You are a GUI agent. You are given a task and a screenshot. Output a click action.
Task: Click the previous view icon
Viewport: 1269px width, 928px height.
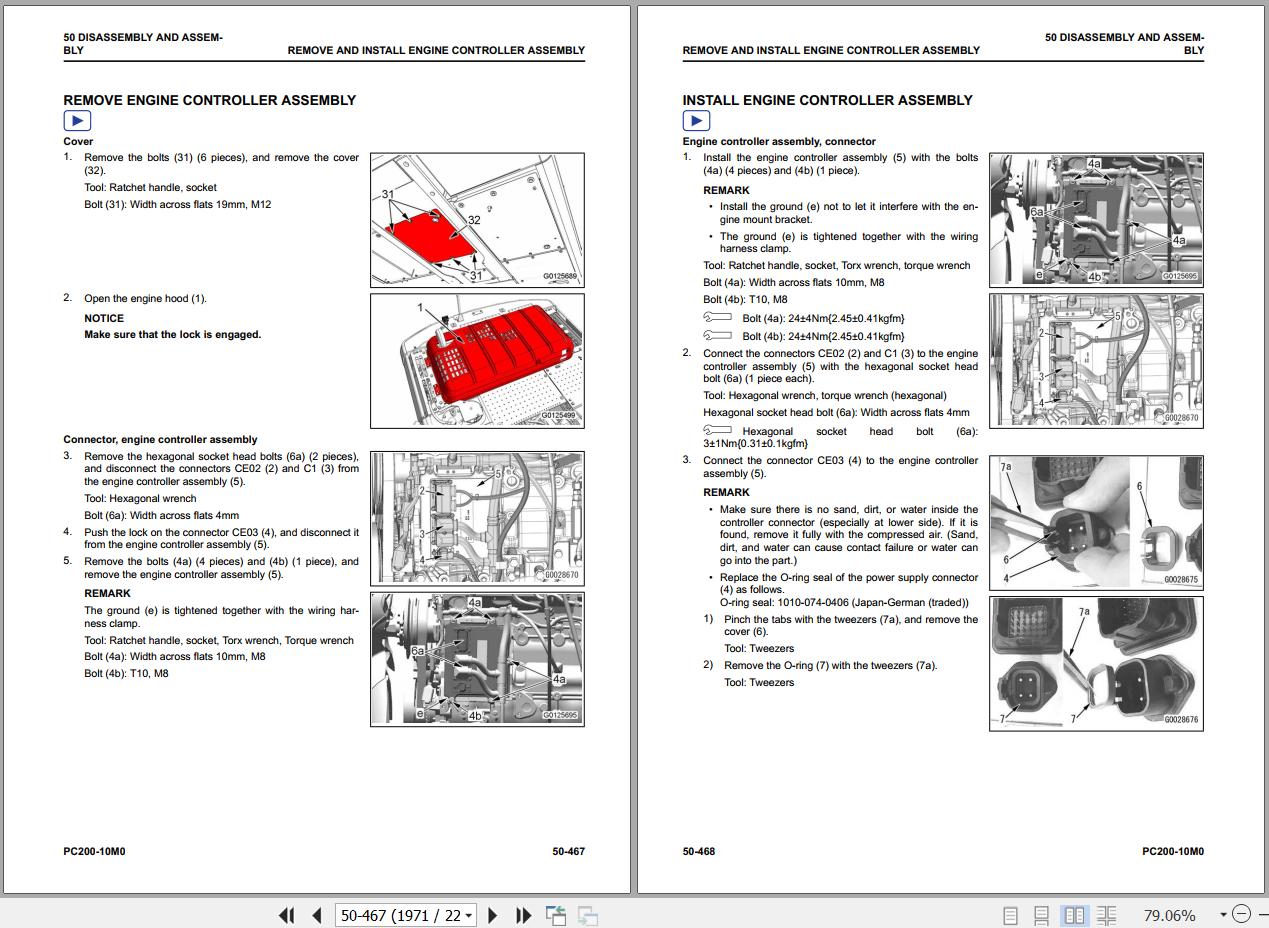pos(556,915)
